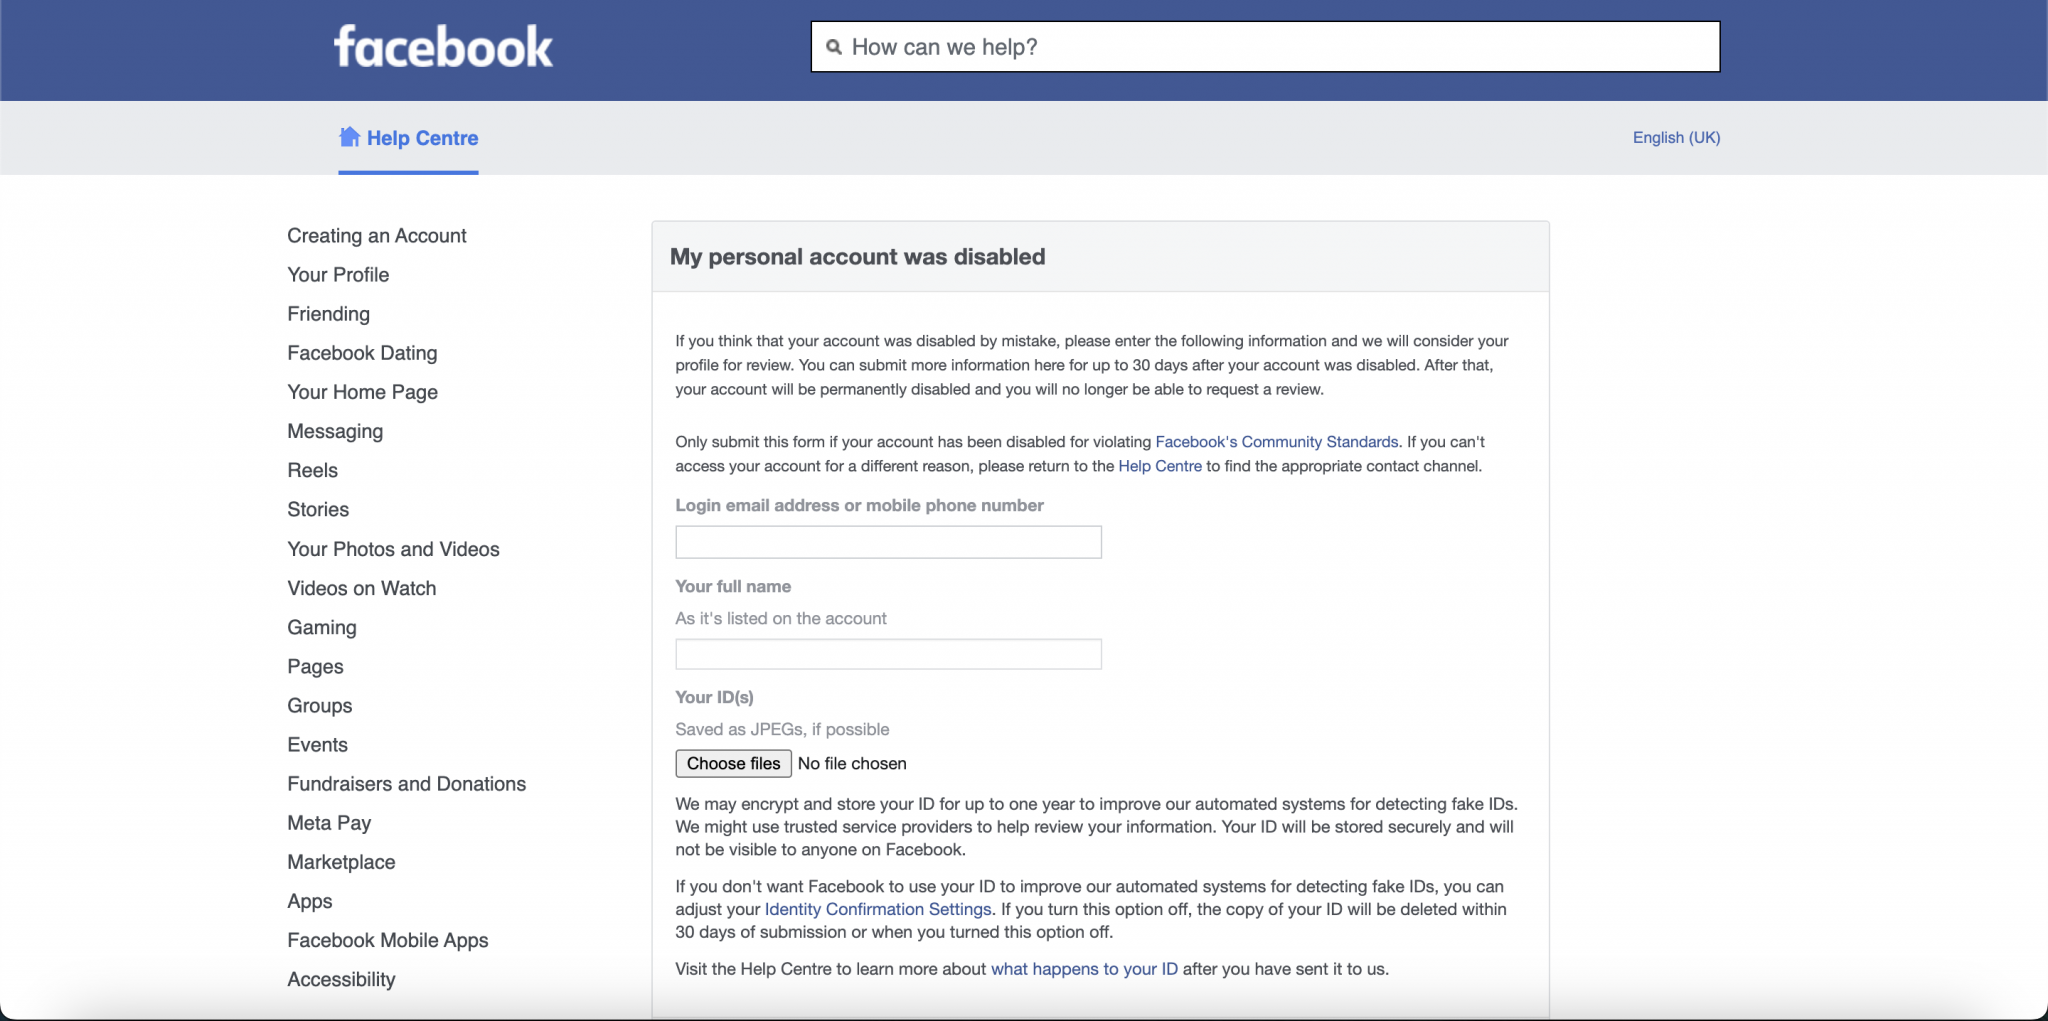The width and height of the screenshot is (2048, 1021).
Task: Open Facebook's Community Standards link
Action: (x=1277, y=441)
